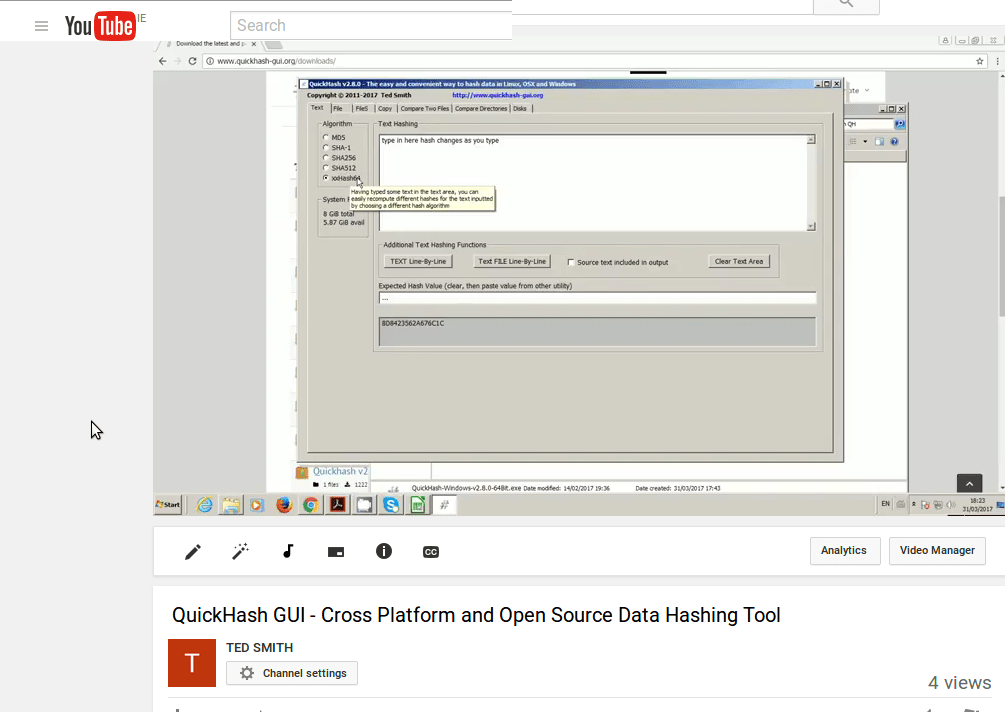Open the Cards info icon
Screen dimensions: 1005x712
(384, 550)
